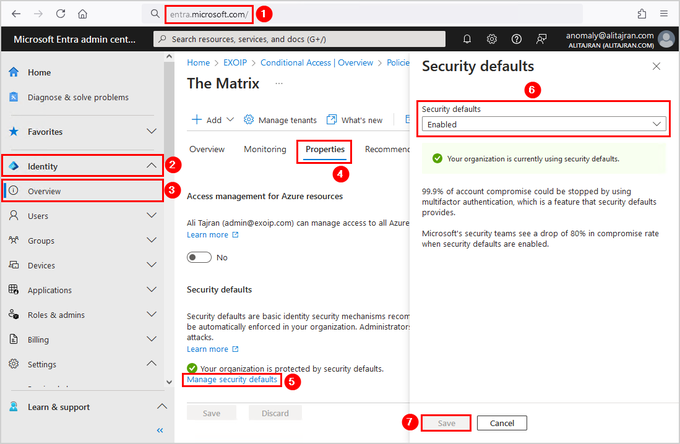Expand the Add dropdown chevron
680x444 pixels.
pyautogui.click(x=230, y=120)
